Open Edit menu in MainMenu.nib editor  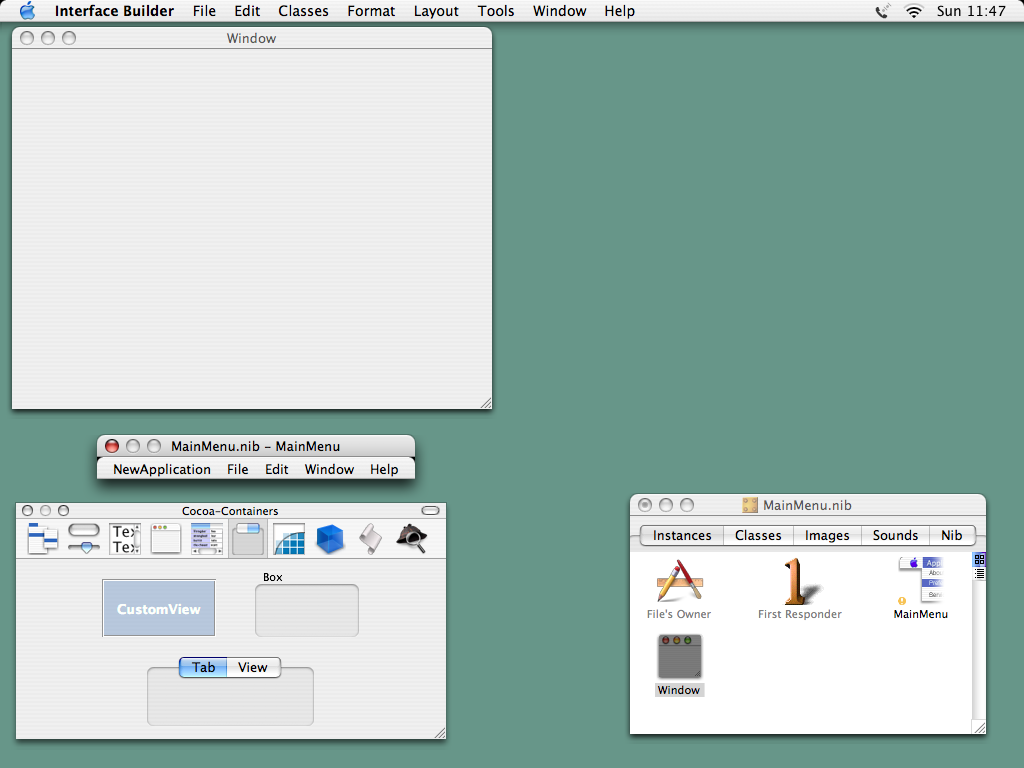(x=277, y=470)
